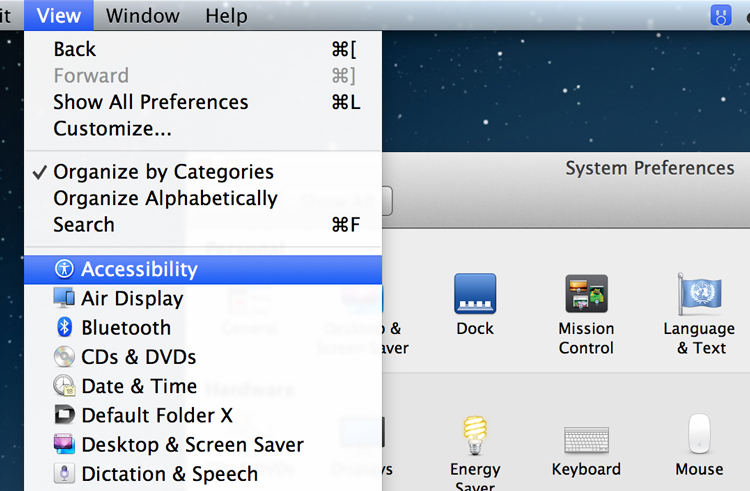This screenshot has height=491, width=750.
Task: Open the Energy Saver light bulb icon
Action: coord(475,435)
